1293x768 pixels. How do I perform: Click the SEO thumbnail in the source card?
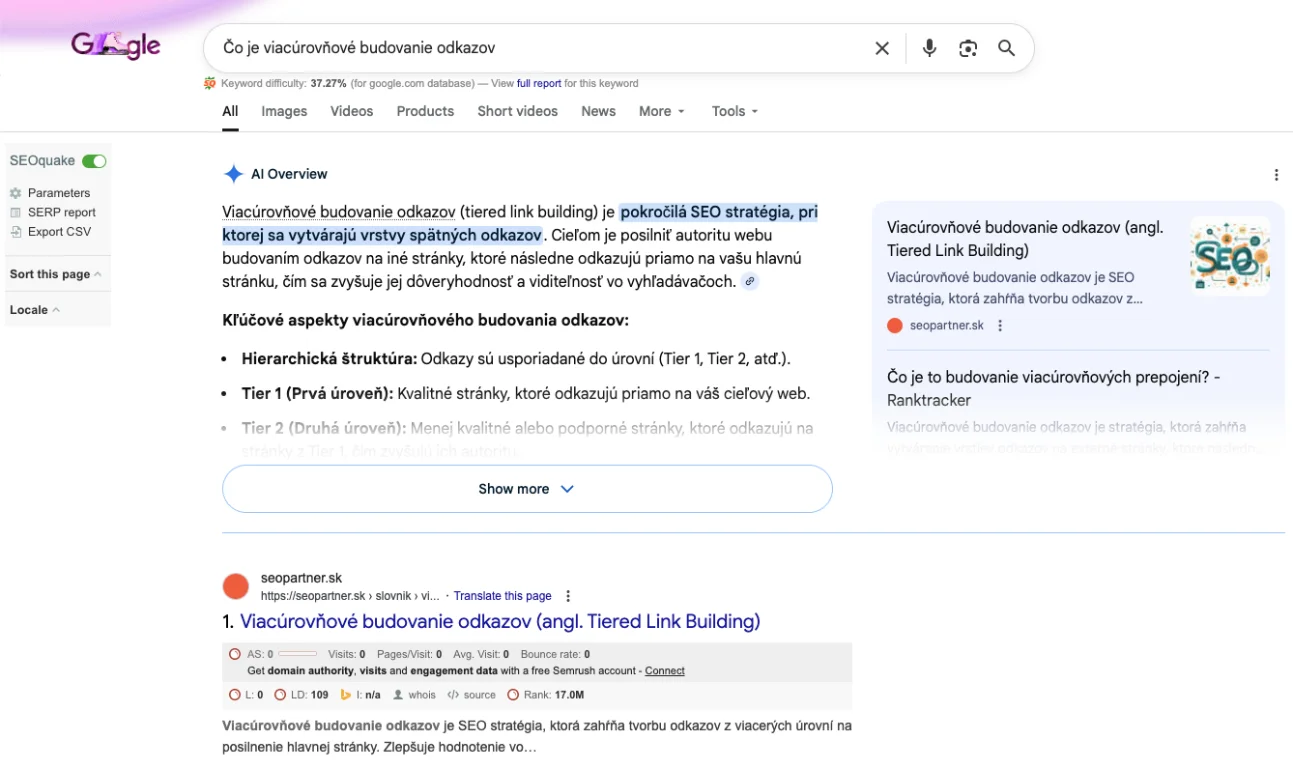[x=1229, y=256]
